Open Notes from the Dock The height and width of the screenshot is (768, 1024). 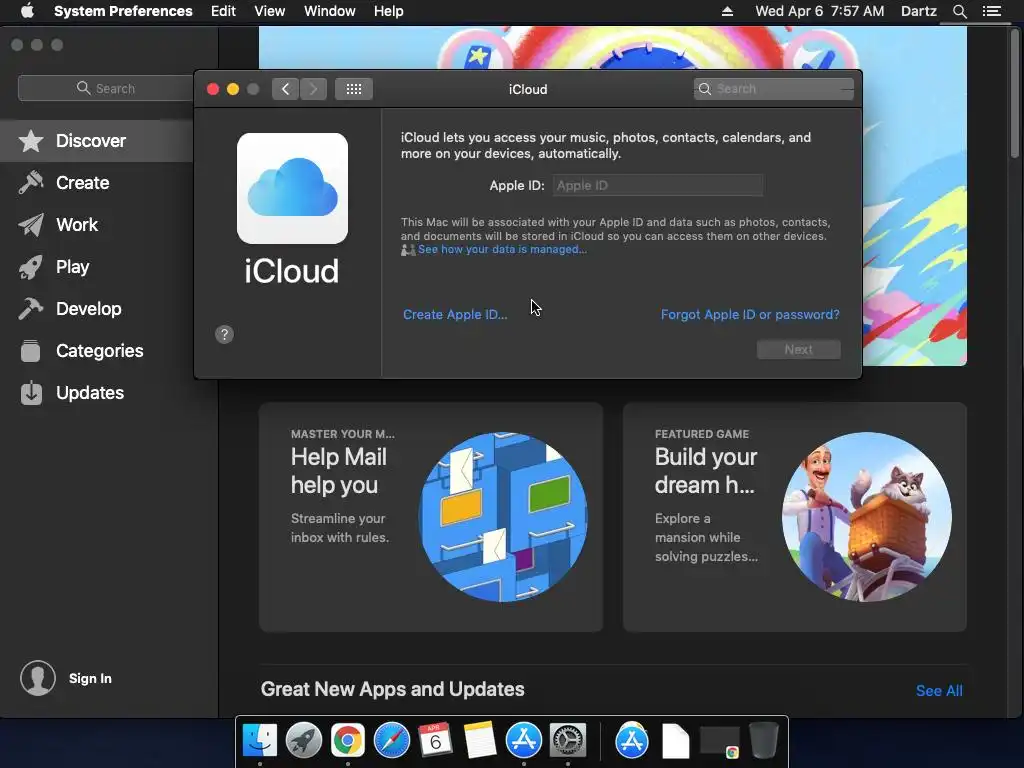(x=480, y=741)
